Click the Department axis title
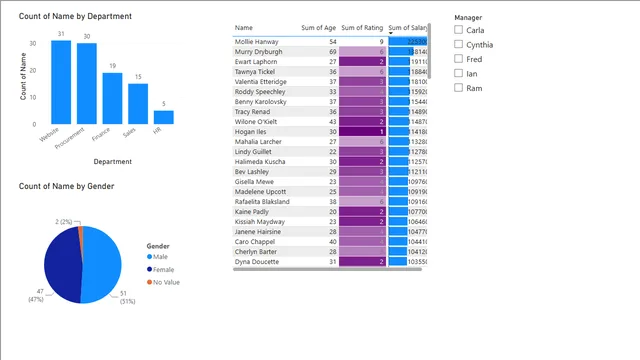The width and height of the screenshot is (640, 360). [113, 162]
